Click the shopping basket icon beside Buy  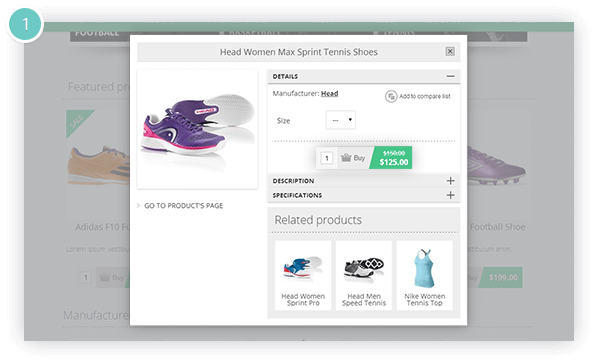pyautogui.click(x=346, y=158)
